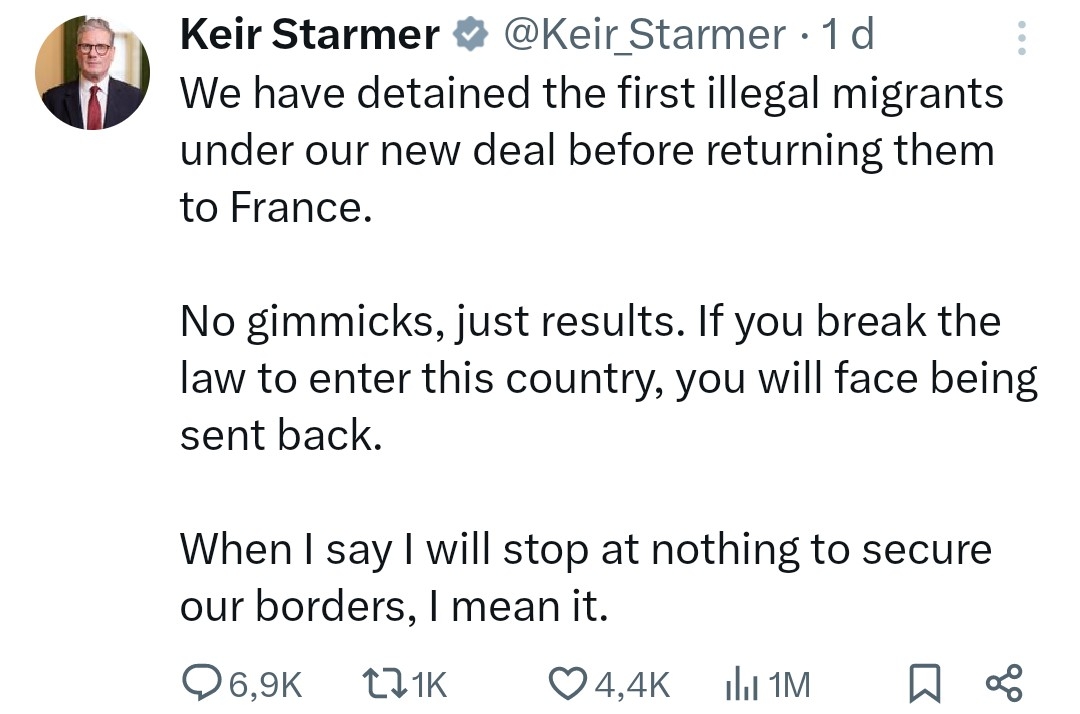
Task: Click the 'We have detained' opening sentence
Action: coord(590,94)
